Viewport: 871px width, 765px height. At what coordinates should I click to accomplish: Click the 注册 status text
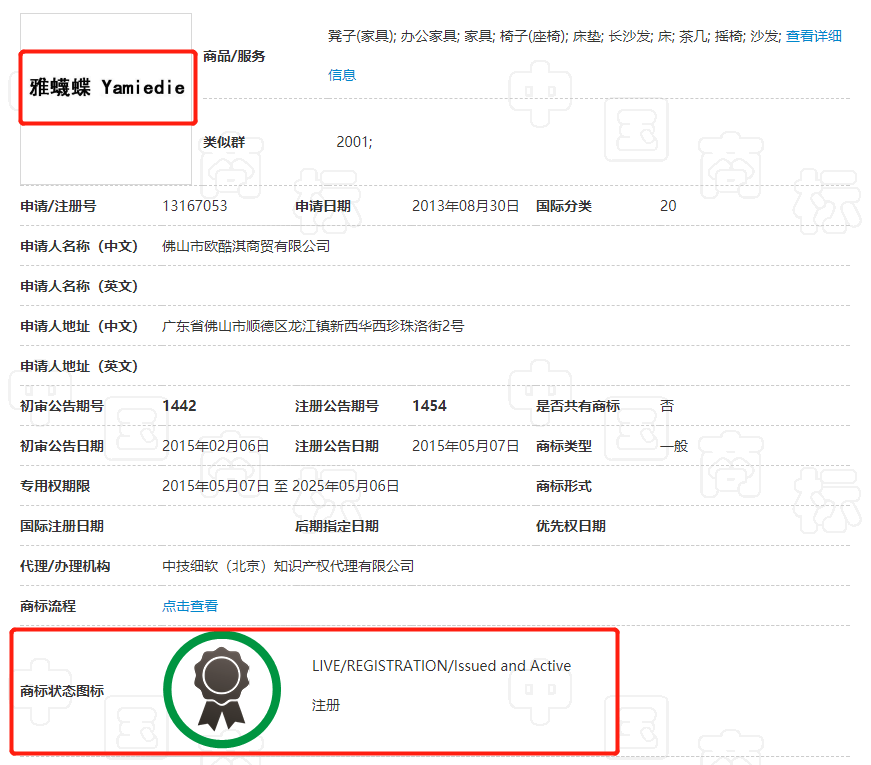pos(326,705)
